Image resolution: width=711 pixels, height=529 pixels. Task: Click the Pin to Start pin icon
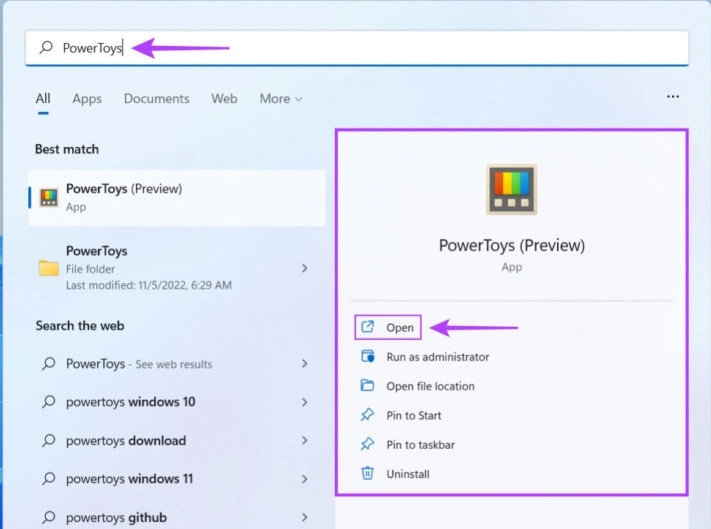(x=367, y=414)
